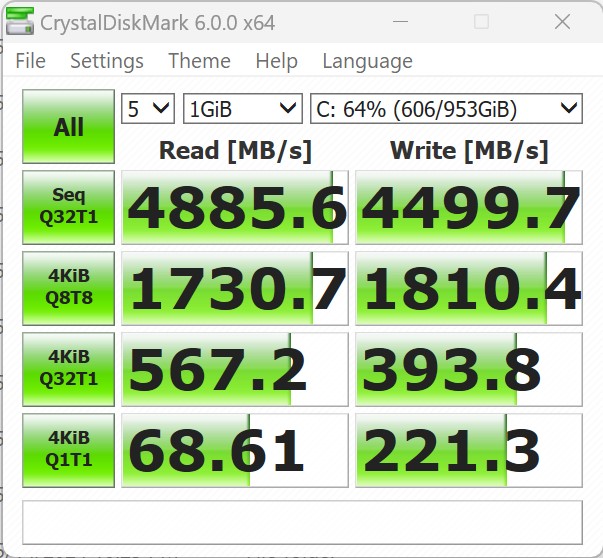
Task: Minimize the CrystalDiskMark window
Action: pyautogui.click(x=400, y=22)
